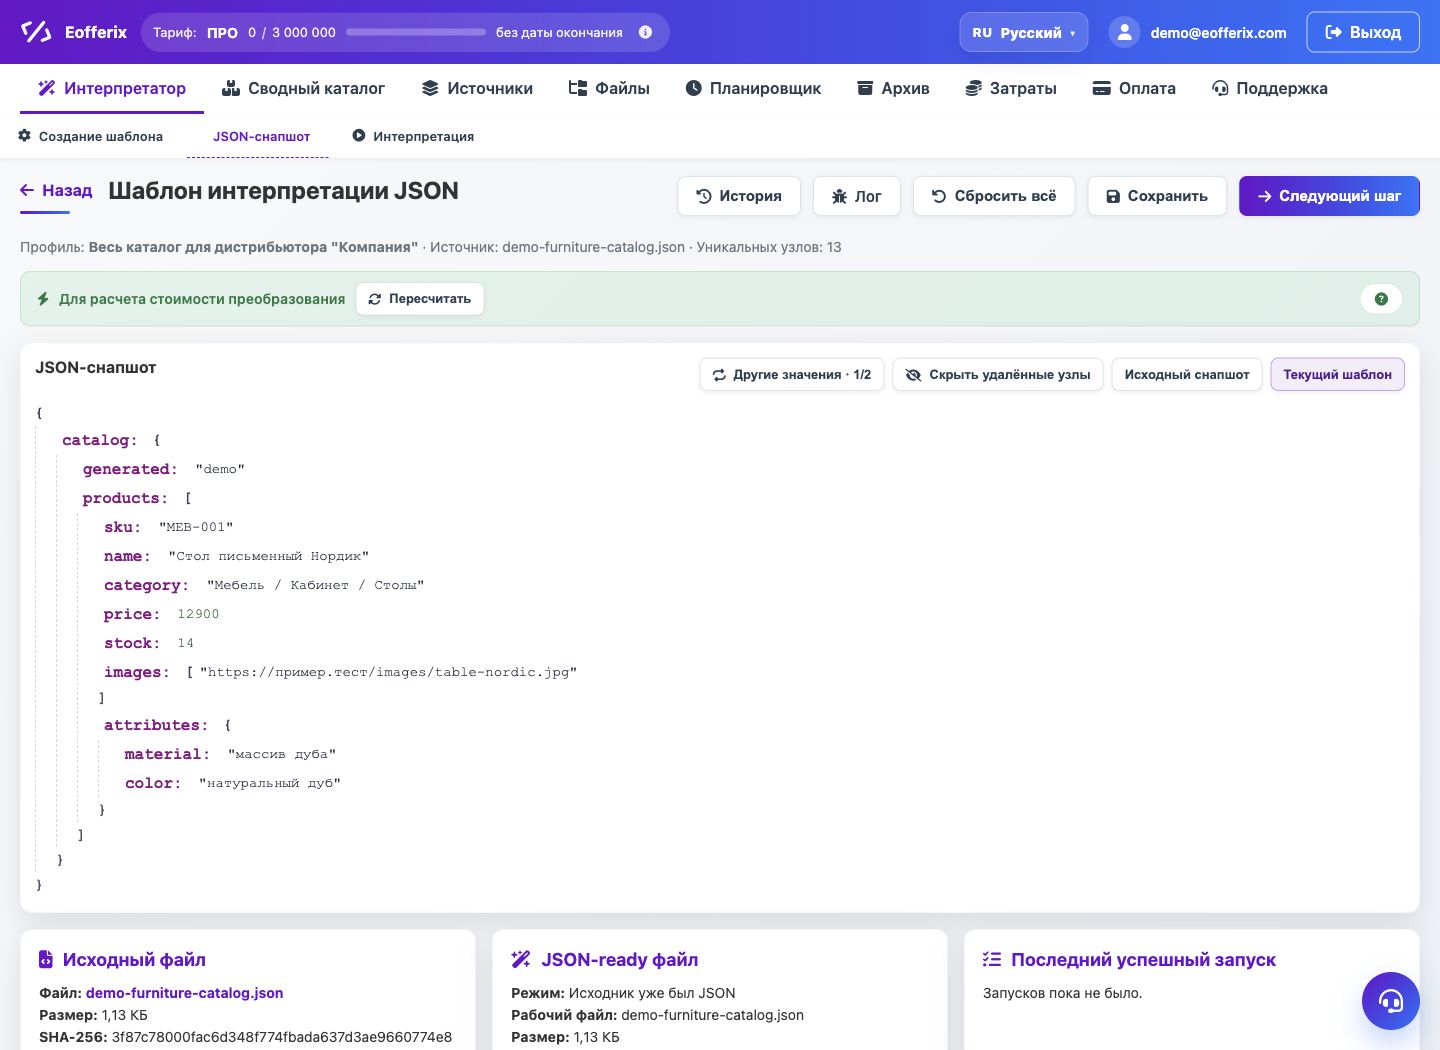Viewport: 1440px width, 1050px height.
Task: Select the material key node
Action: [167, 754]
